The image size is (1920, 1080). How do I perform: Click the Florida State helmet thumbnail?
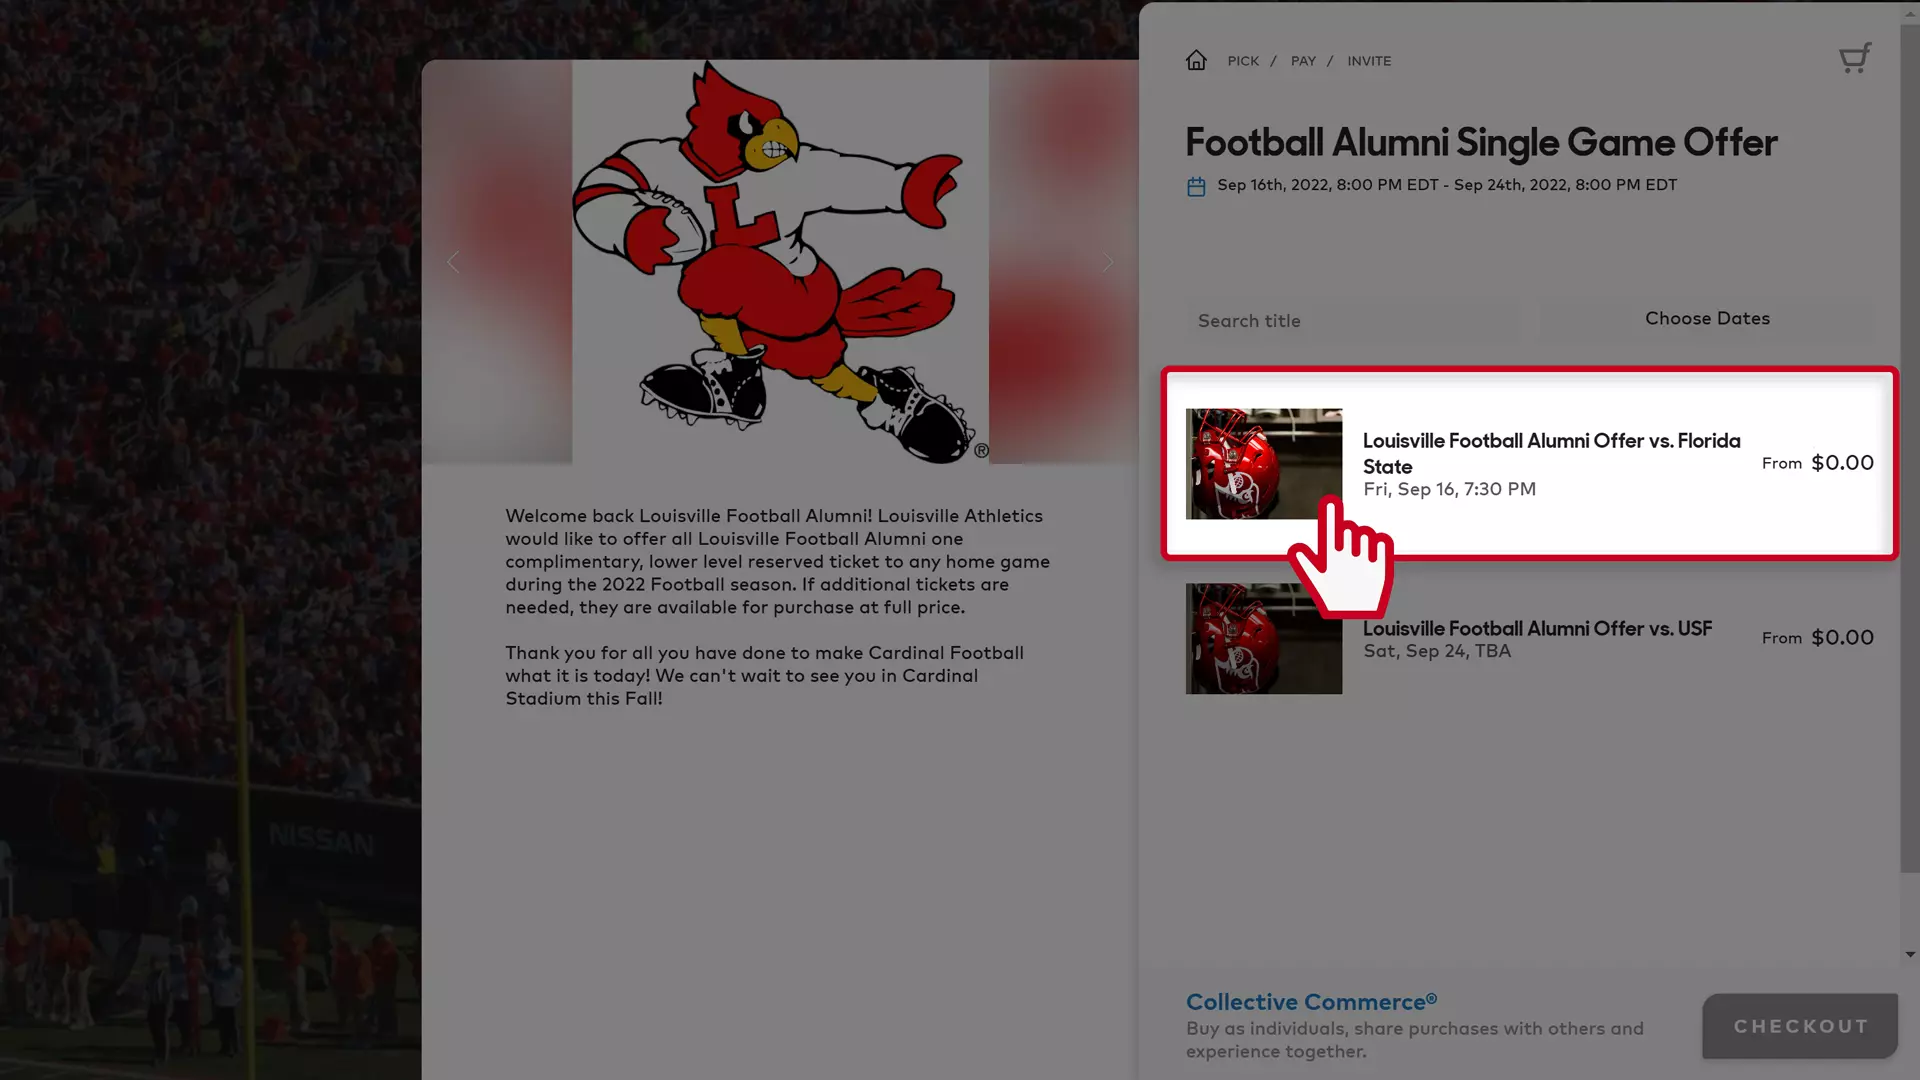[x=1264, y=464]
